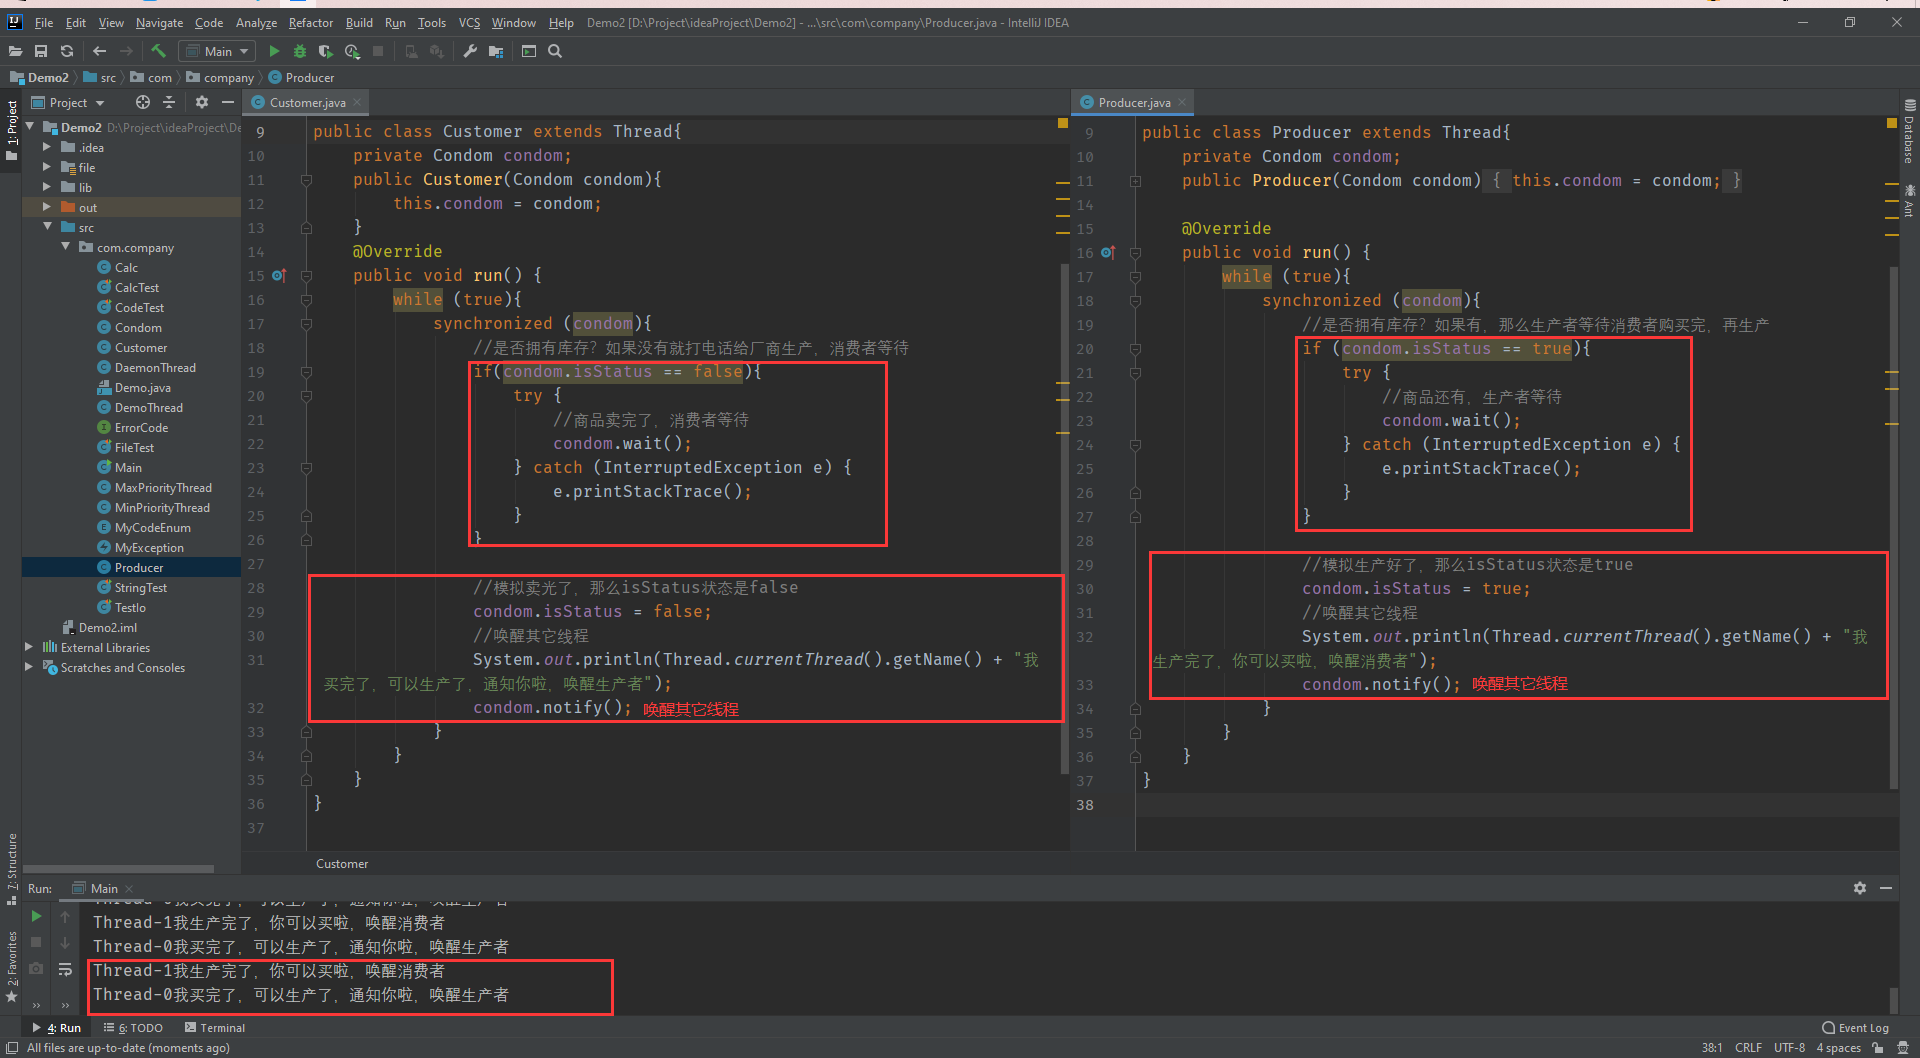Expand Scratches and Consoles node

[x=28, y=667]
